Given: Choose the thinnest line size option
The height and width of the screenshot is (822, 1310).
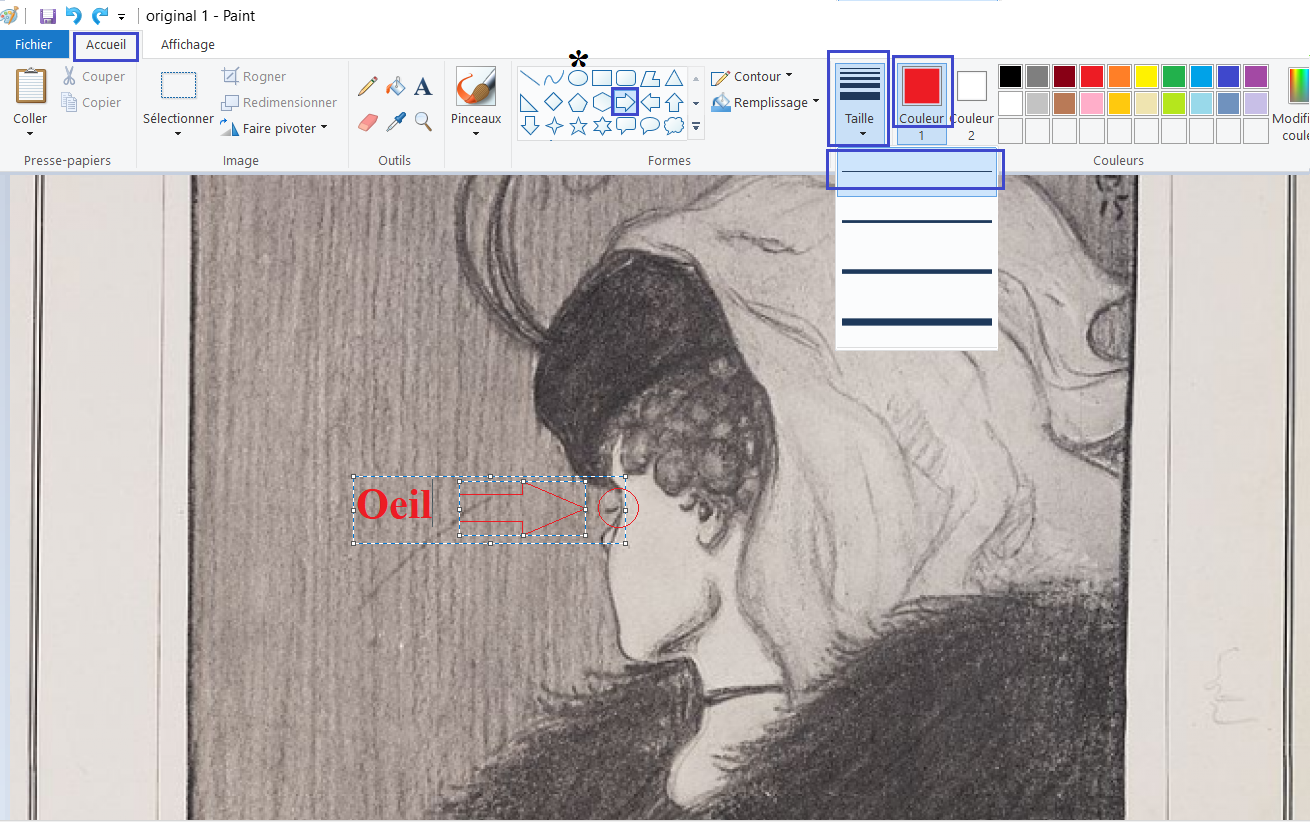Looking at the screenshot, I should point(917,172).
